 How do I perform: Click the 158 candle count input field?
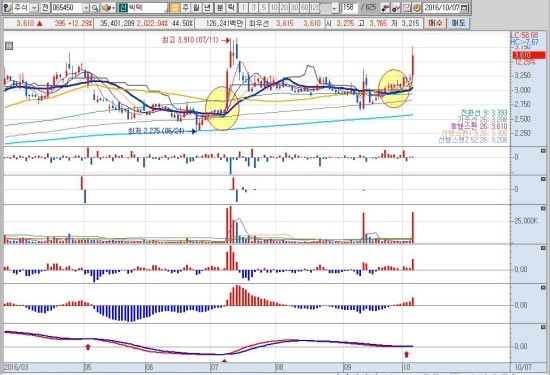coord(350,8)
